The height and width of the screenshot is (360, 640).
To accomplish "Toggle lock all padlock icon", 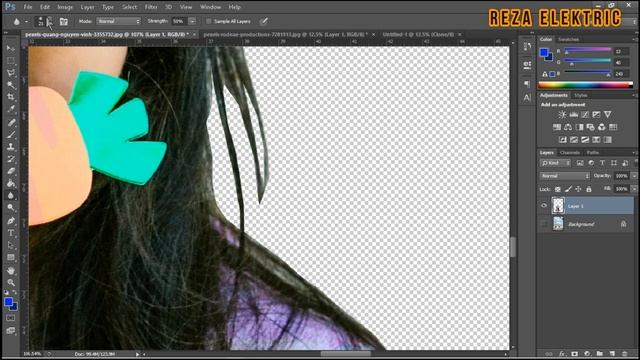I will pyautogui.click(x=589, y=189).
